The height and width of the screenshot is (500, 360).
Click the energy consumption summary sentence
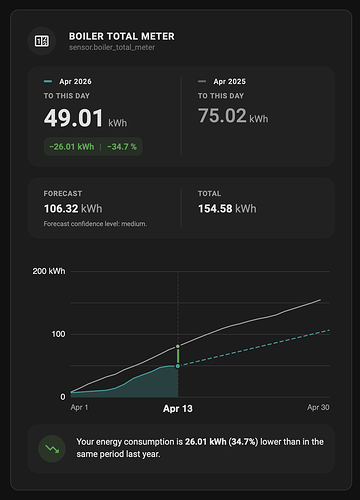pos(200,448)
